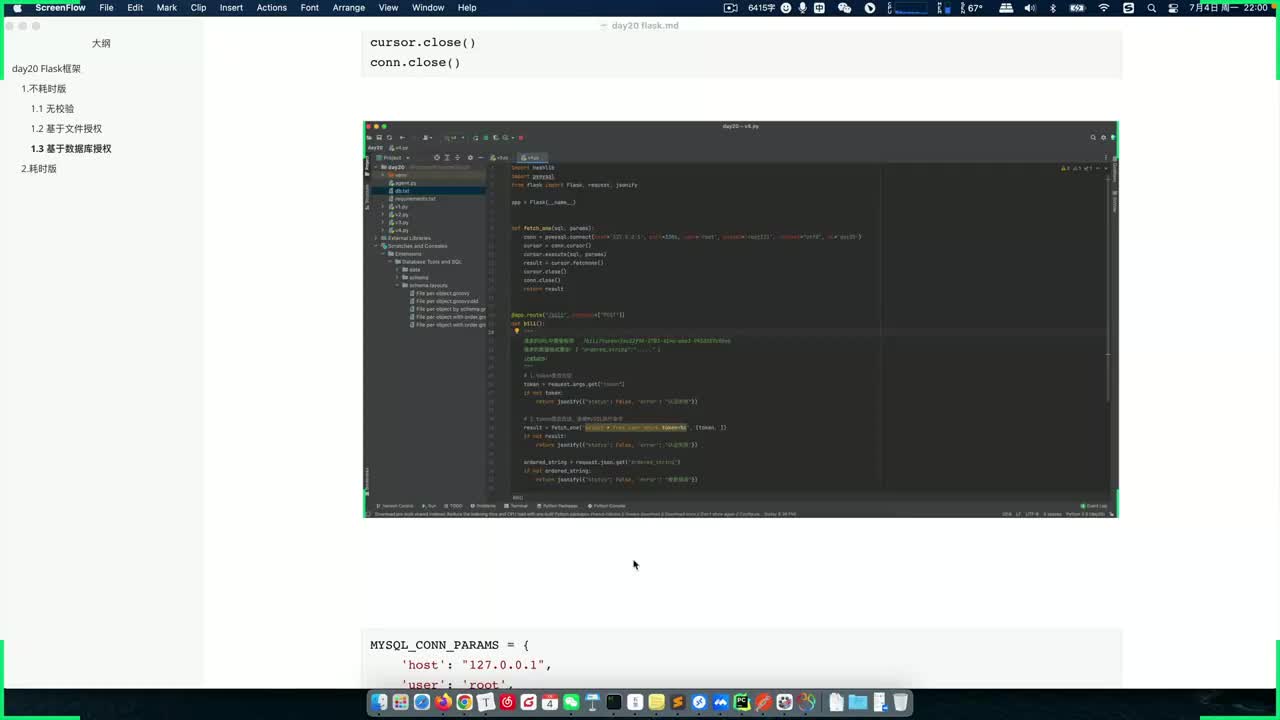Click the 大纲 outline panel title
Viewport: 1280px width, 720px height.
pos(101,43)
